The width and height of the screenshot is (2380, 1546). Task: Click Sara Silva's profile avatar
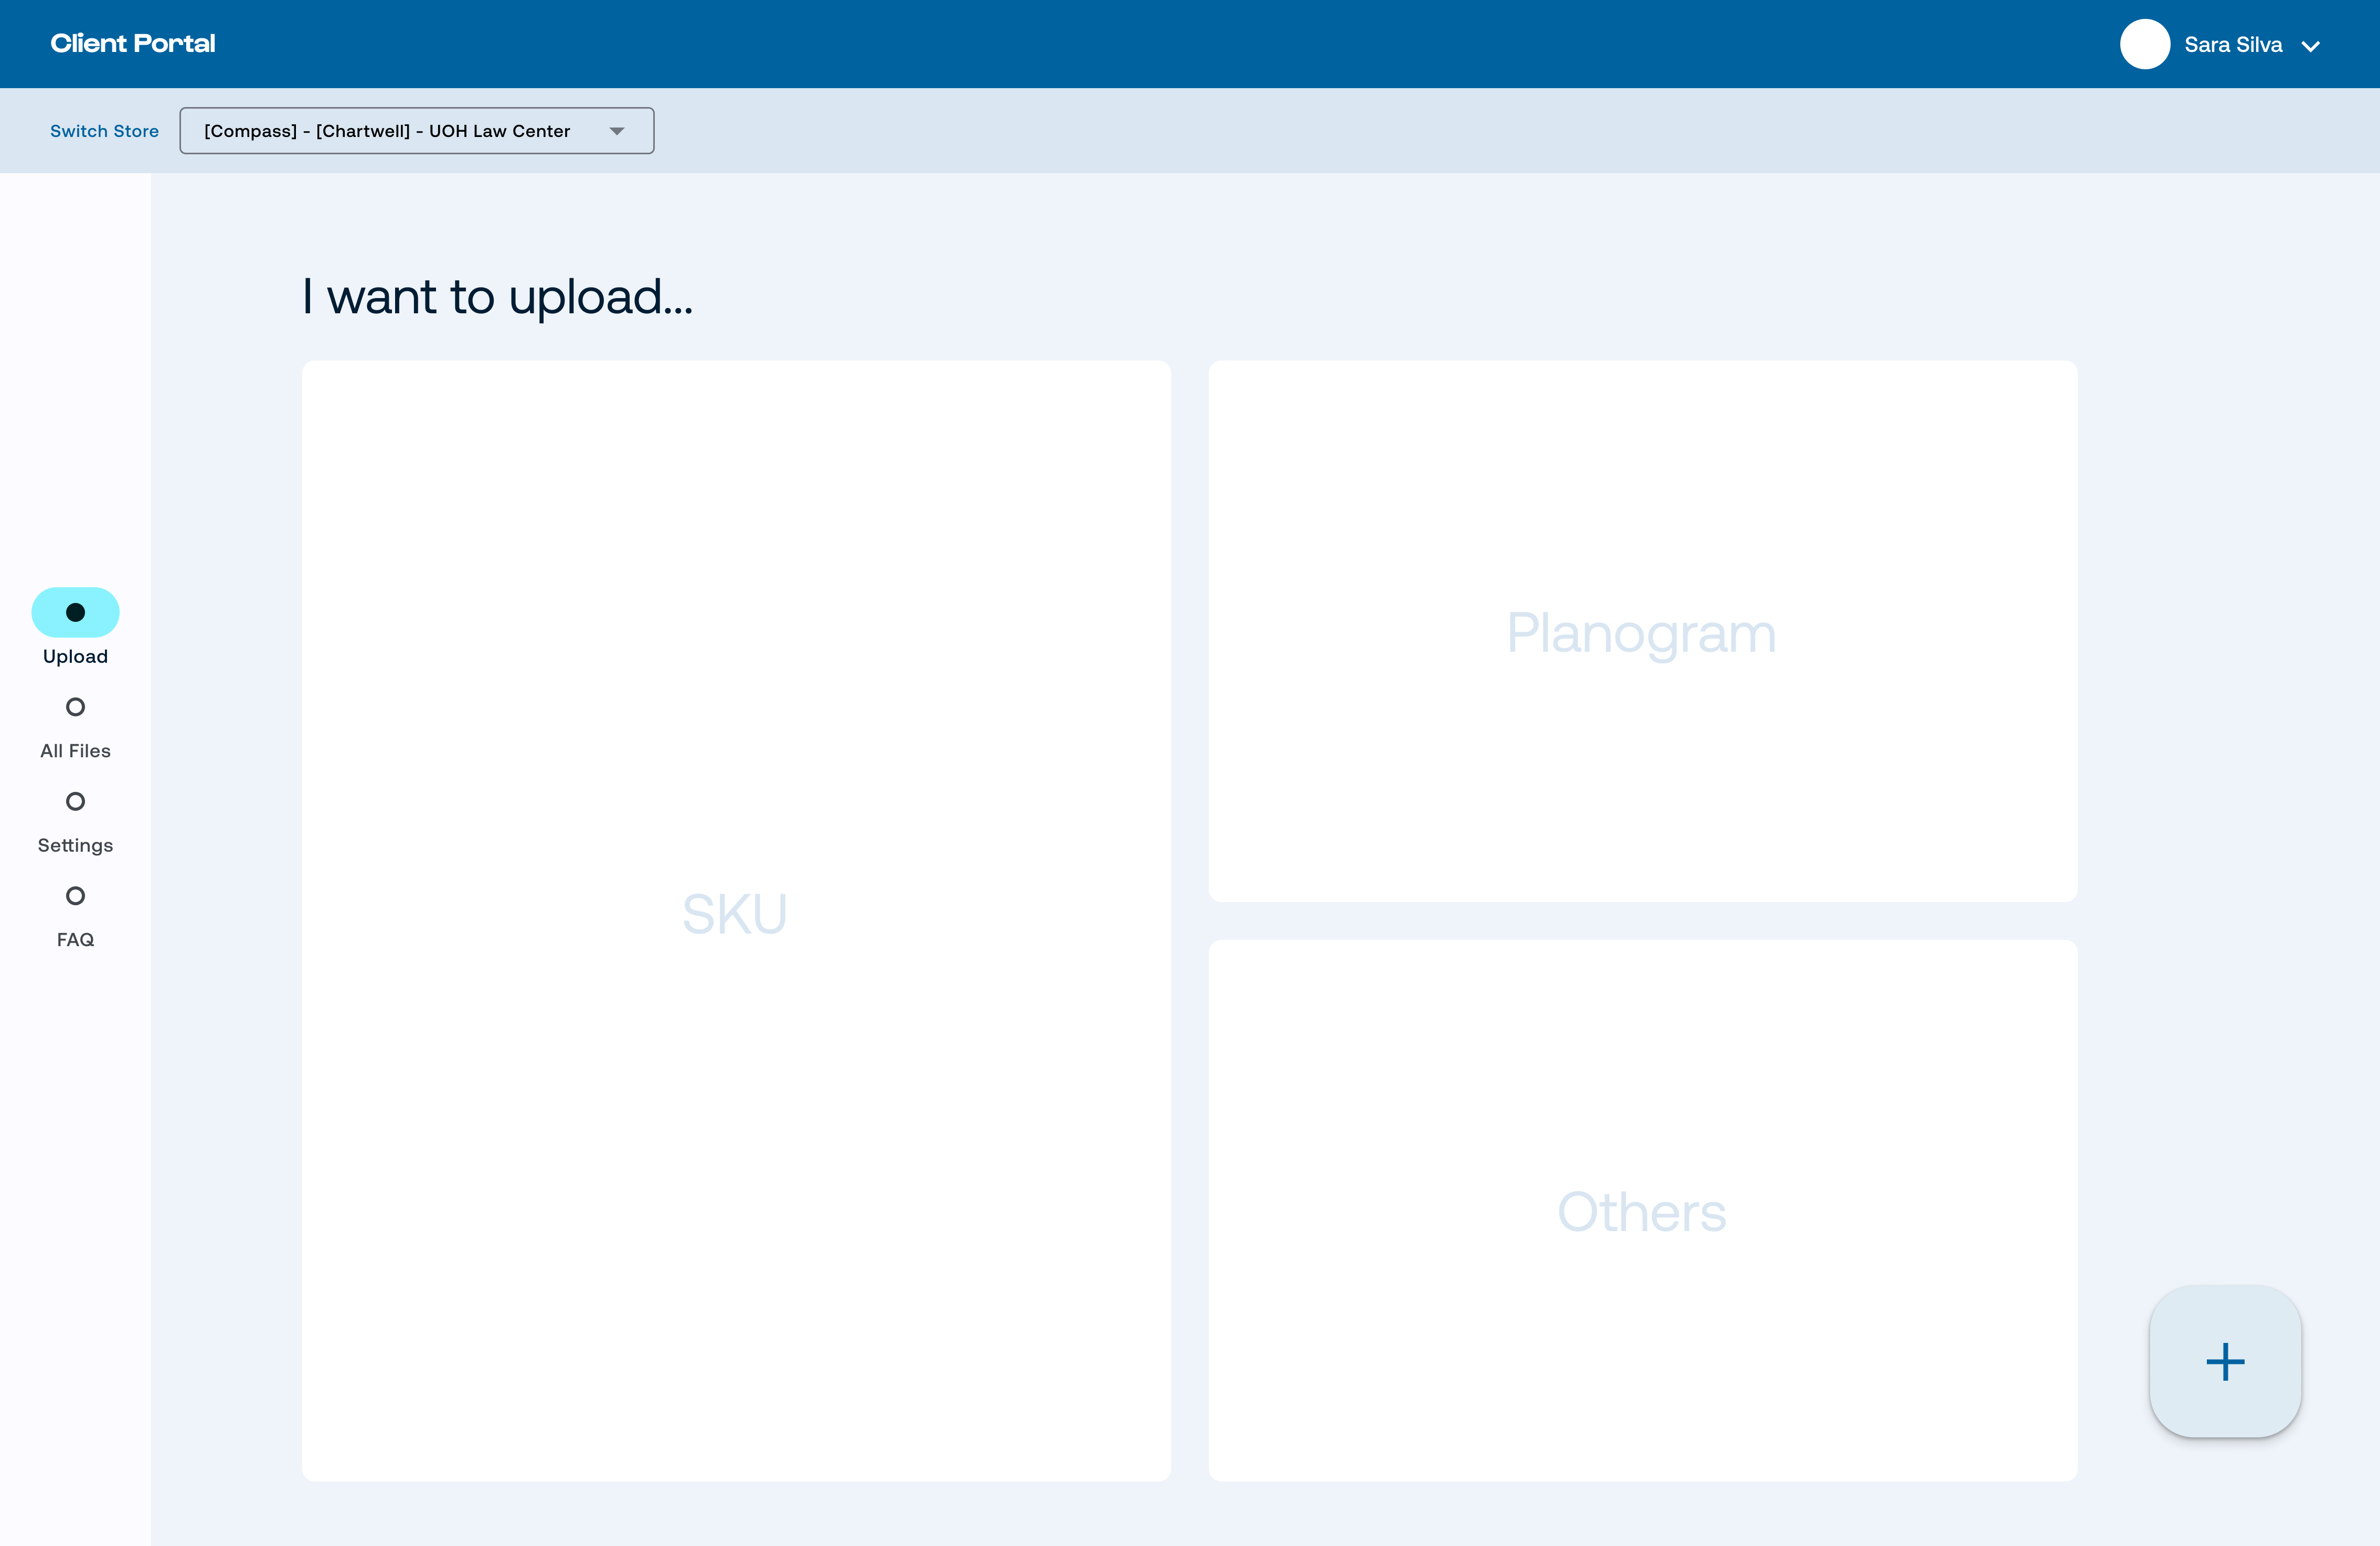pyautogui.click(x=2144, y=44)
